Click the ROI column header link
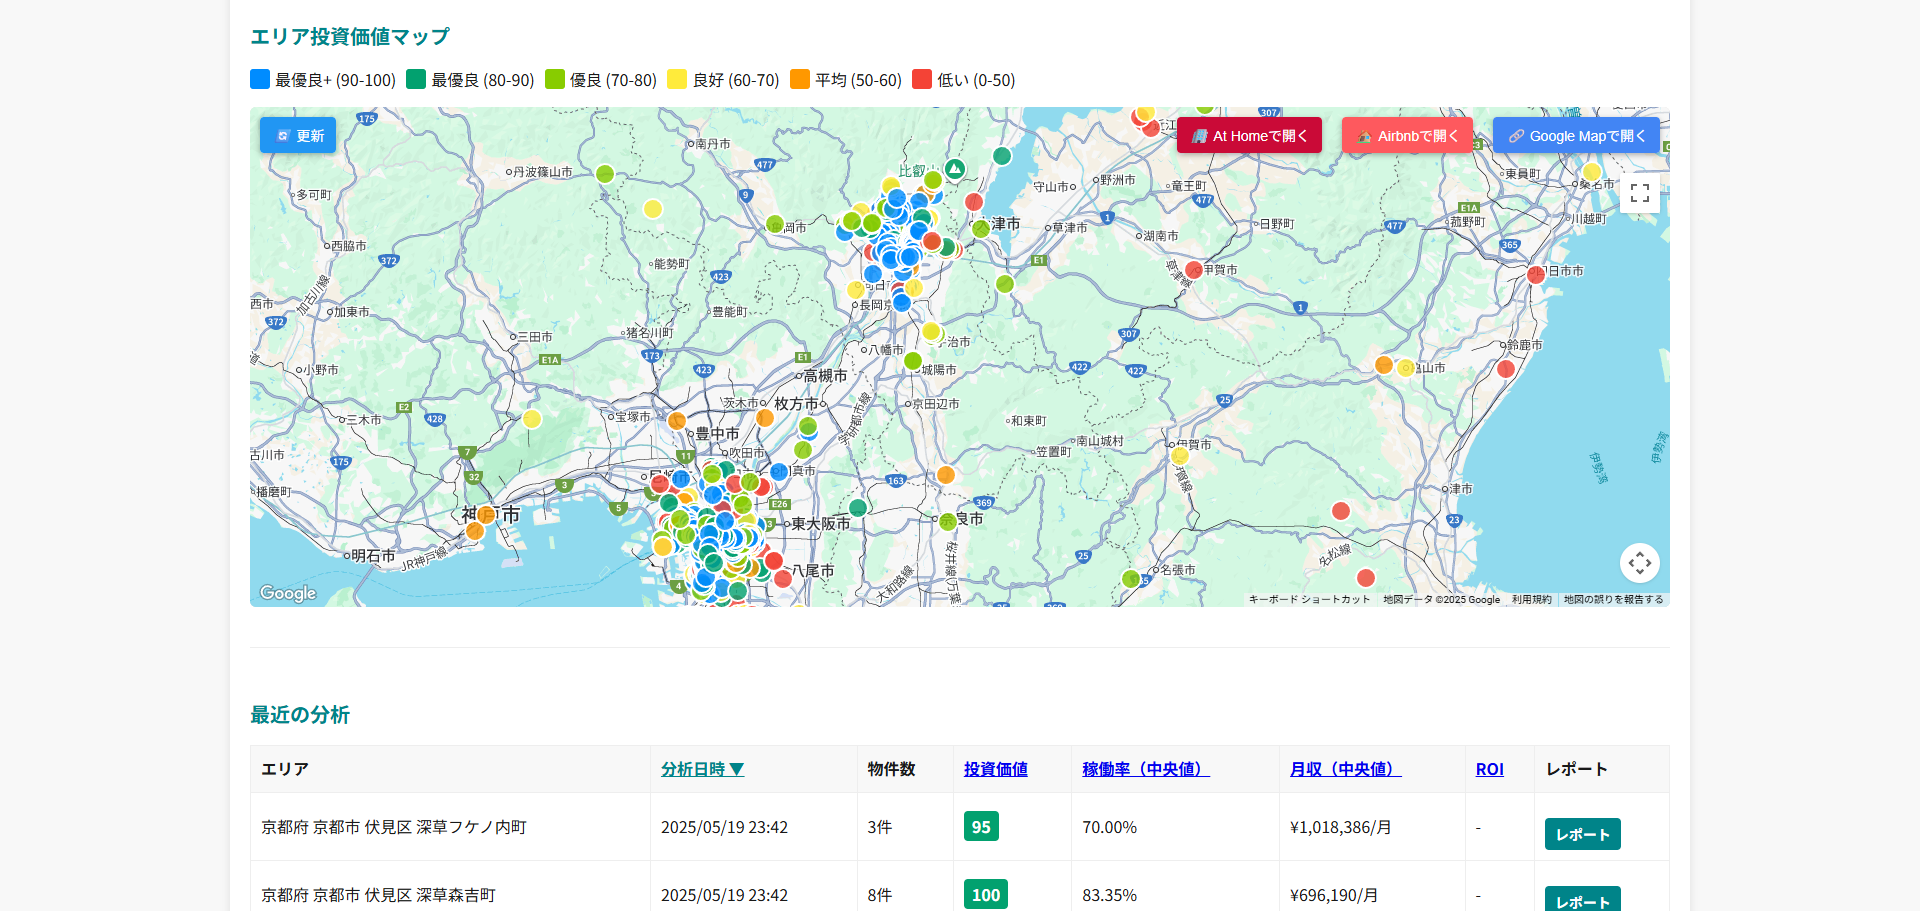 1489,769
